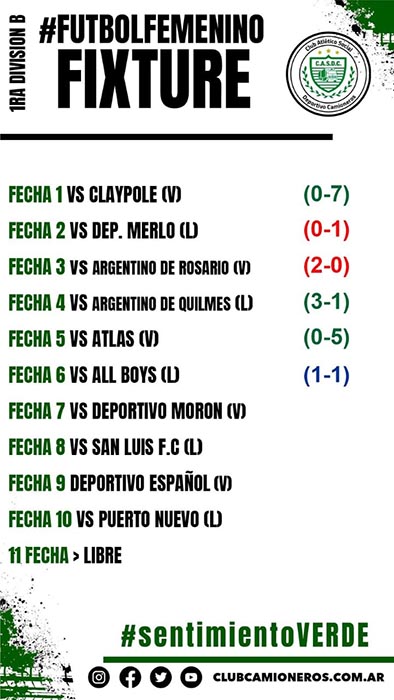Click the Facebook icon
Viewport: 394px width, 700px height.
coord(130,677)
